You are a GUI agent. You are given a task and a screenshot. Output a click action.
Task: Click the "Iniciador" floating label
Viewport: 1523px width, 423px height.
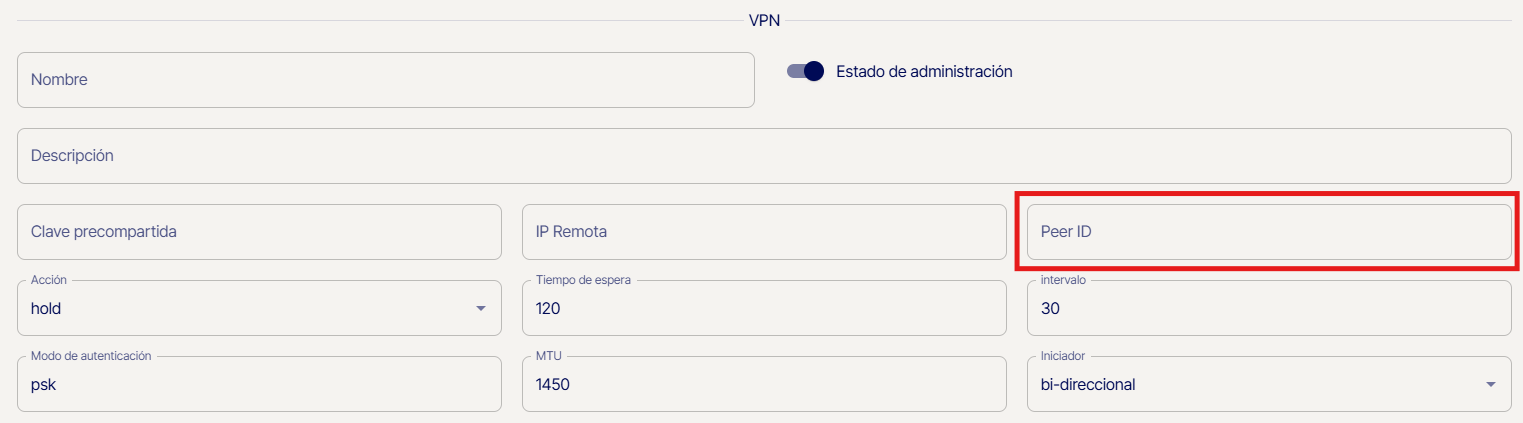(1063, 356)
